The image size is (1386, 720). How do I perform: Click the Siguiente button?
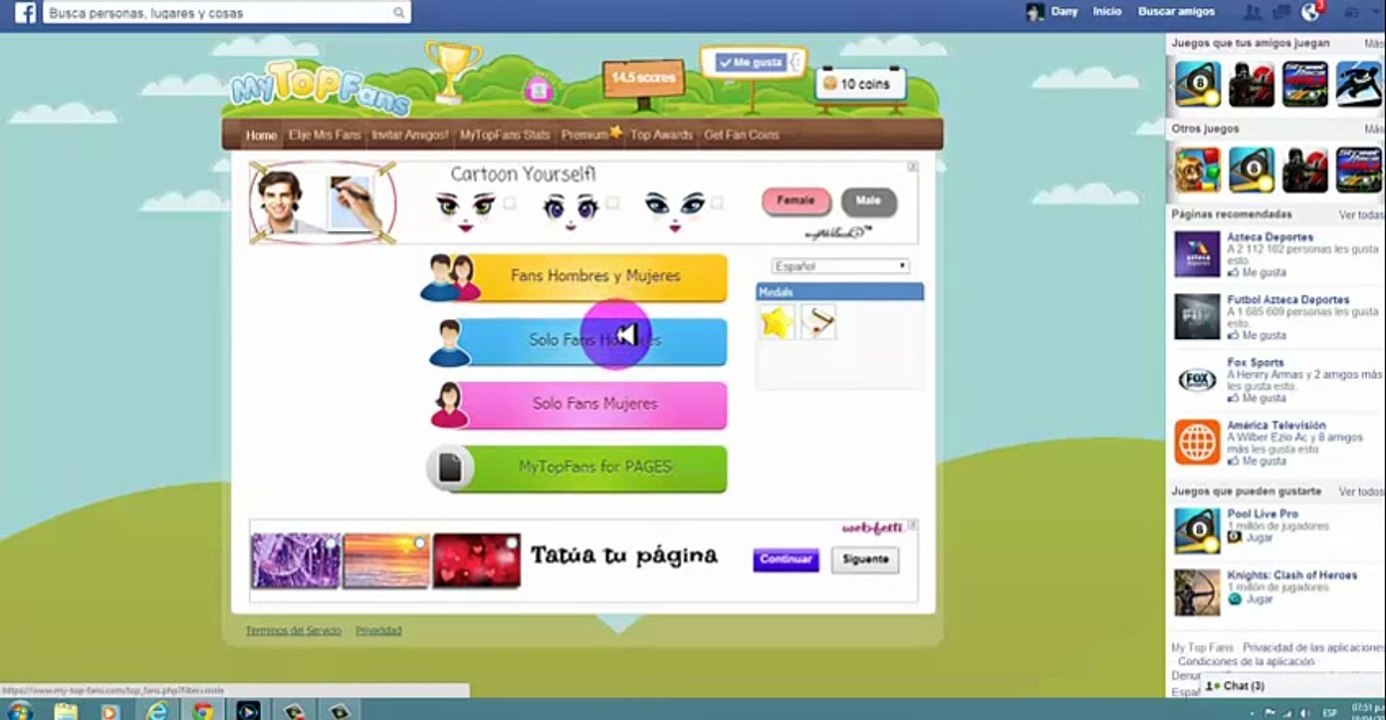tap(865, 560)
